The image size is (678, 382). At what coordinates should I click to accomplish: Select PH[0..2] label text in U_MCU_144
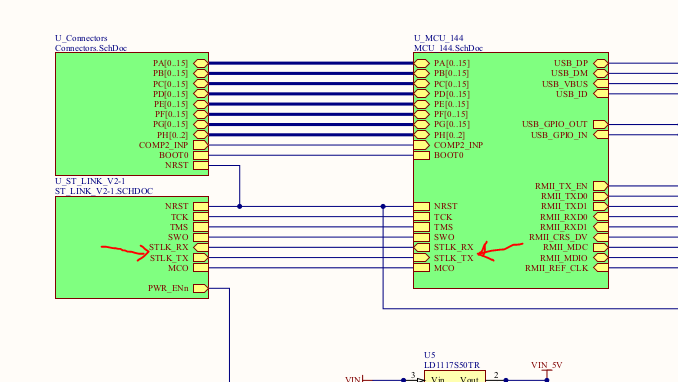[449, 135]
